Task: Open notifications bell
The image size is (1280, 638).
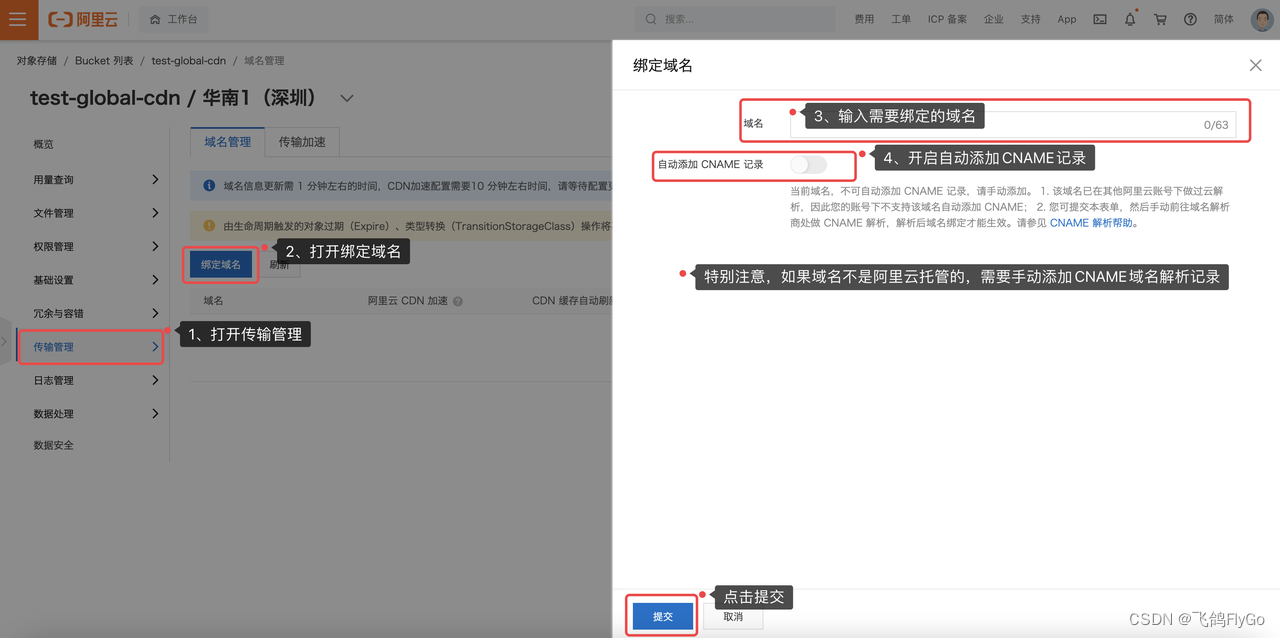Action: point(1130,19)
